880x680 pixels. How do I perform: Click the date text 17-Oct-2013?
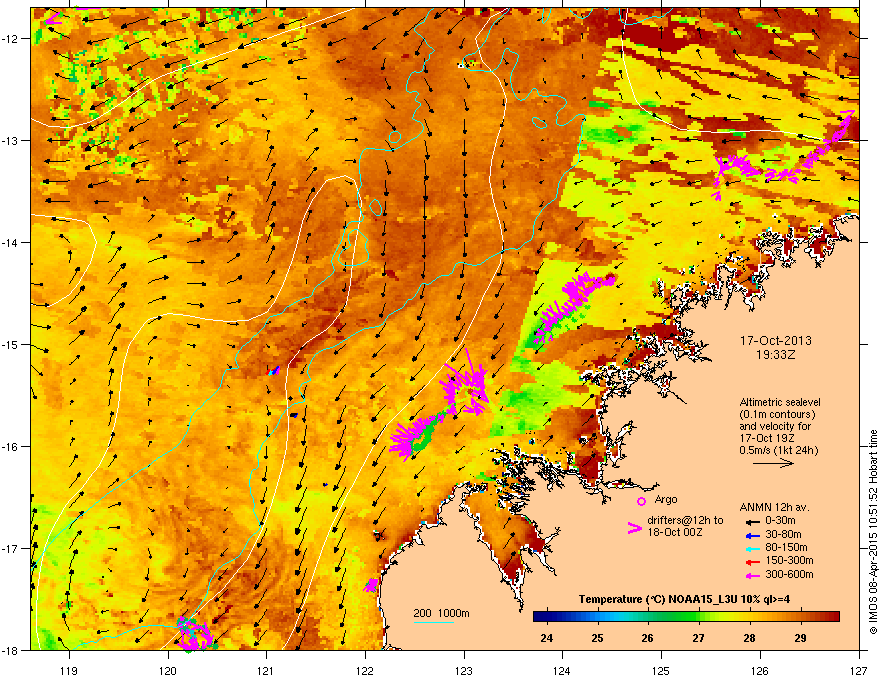click(x=775, y=341)
